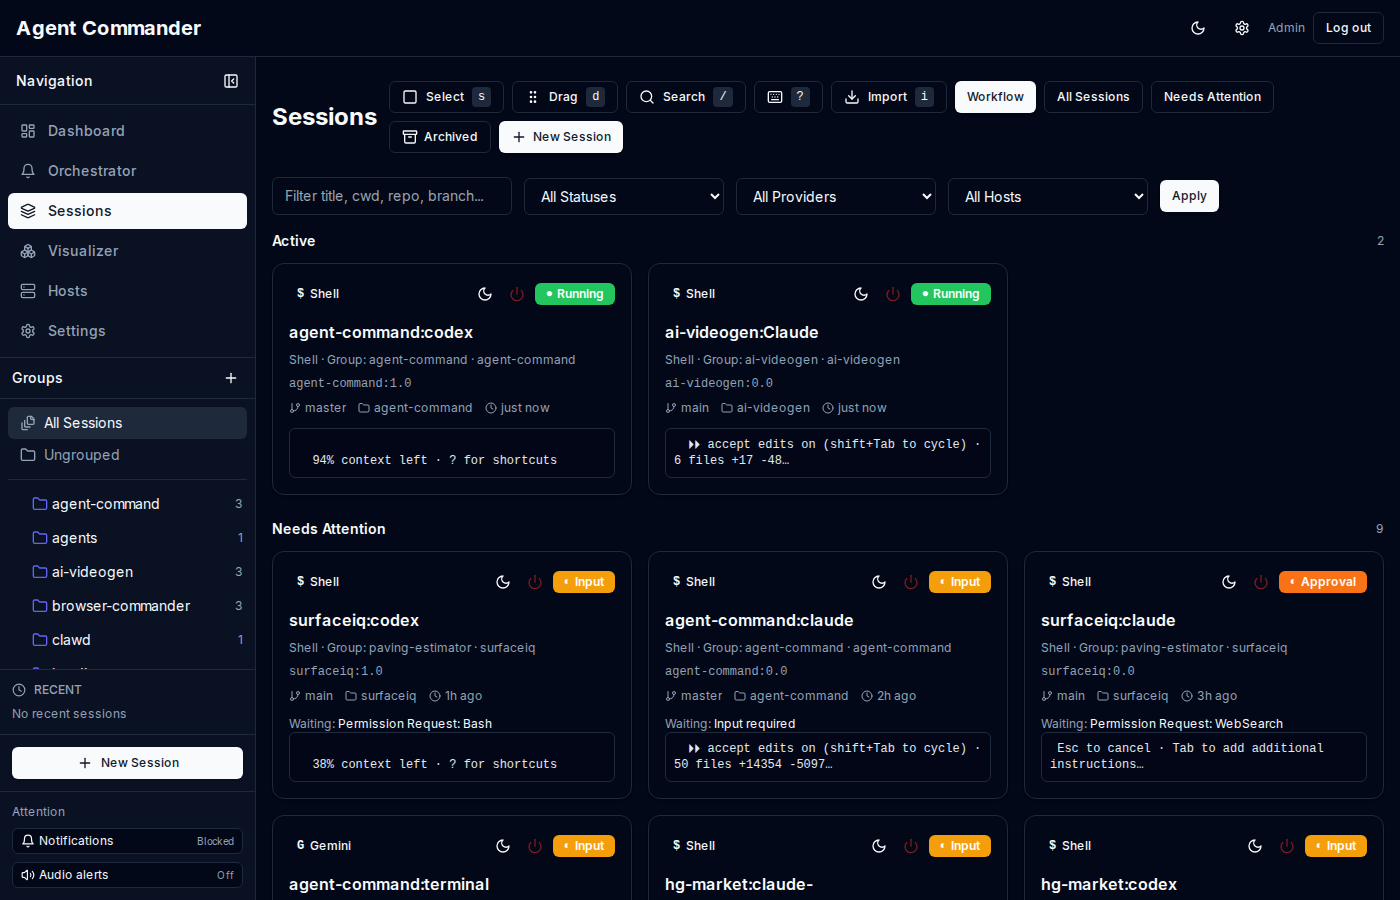1400x900 pixels.
Task: Add a new group with plus icon
Action: click(x=231, y=378)
